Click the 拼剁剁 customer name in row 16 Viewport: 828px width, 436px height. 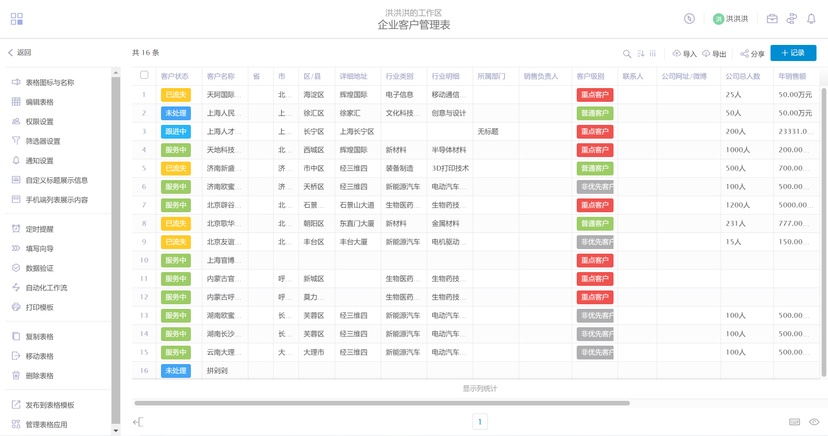point(217,371)
